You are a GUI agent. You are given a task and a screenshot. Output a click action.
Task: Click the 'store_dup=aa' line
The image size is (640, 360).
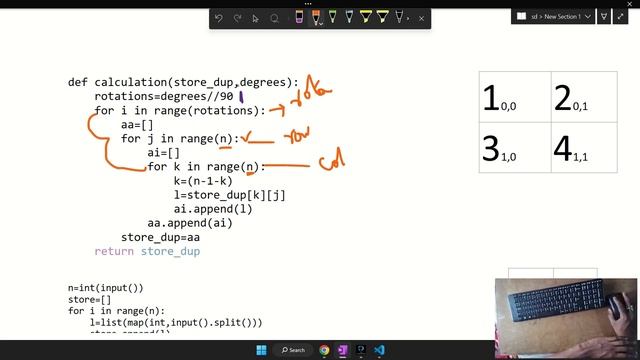pyautogui.click(x=160, y=237)
